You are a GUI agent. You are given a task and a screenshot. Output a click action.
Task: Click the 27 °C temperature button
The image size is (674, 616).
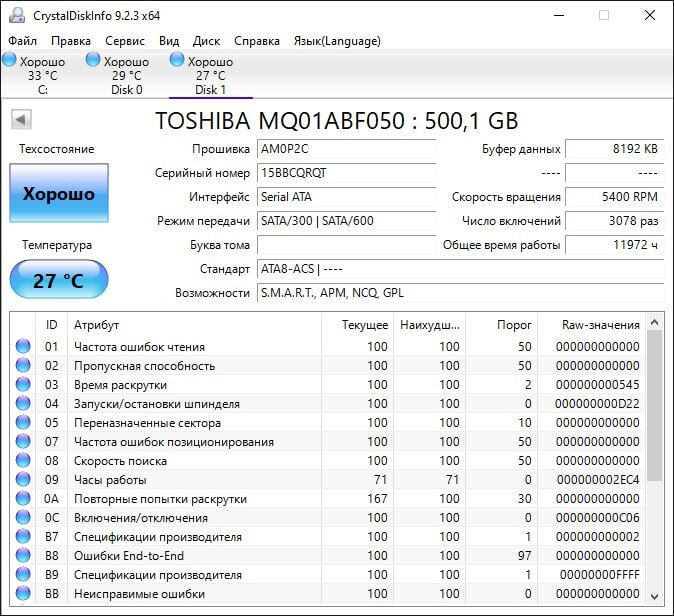[x=59, y=280]
